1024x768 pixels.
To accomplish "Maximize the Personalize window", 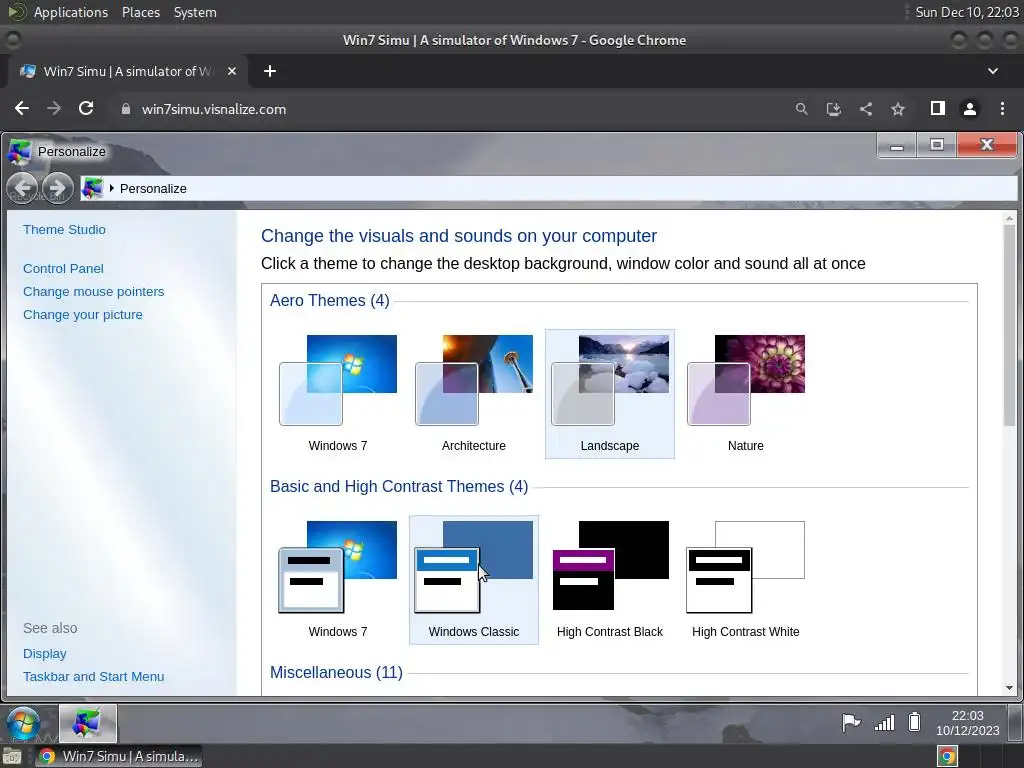I will [x=936, y=145].
